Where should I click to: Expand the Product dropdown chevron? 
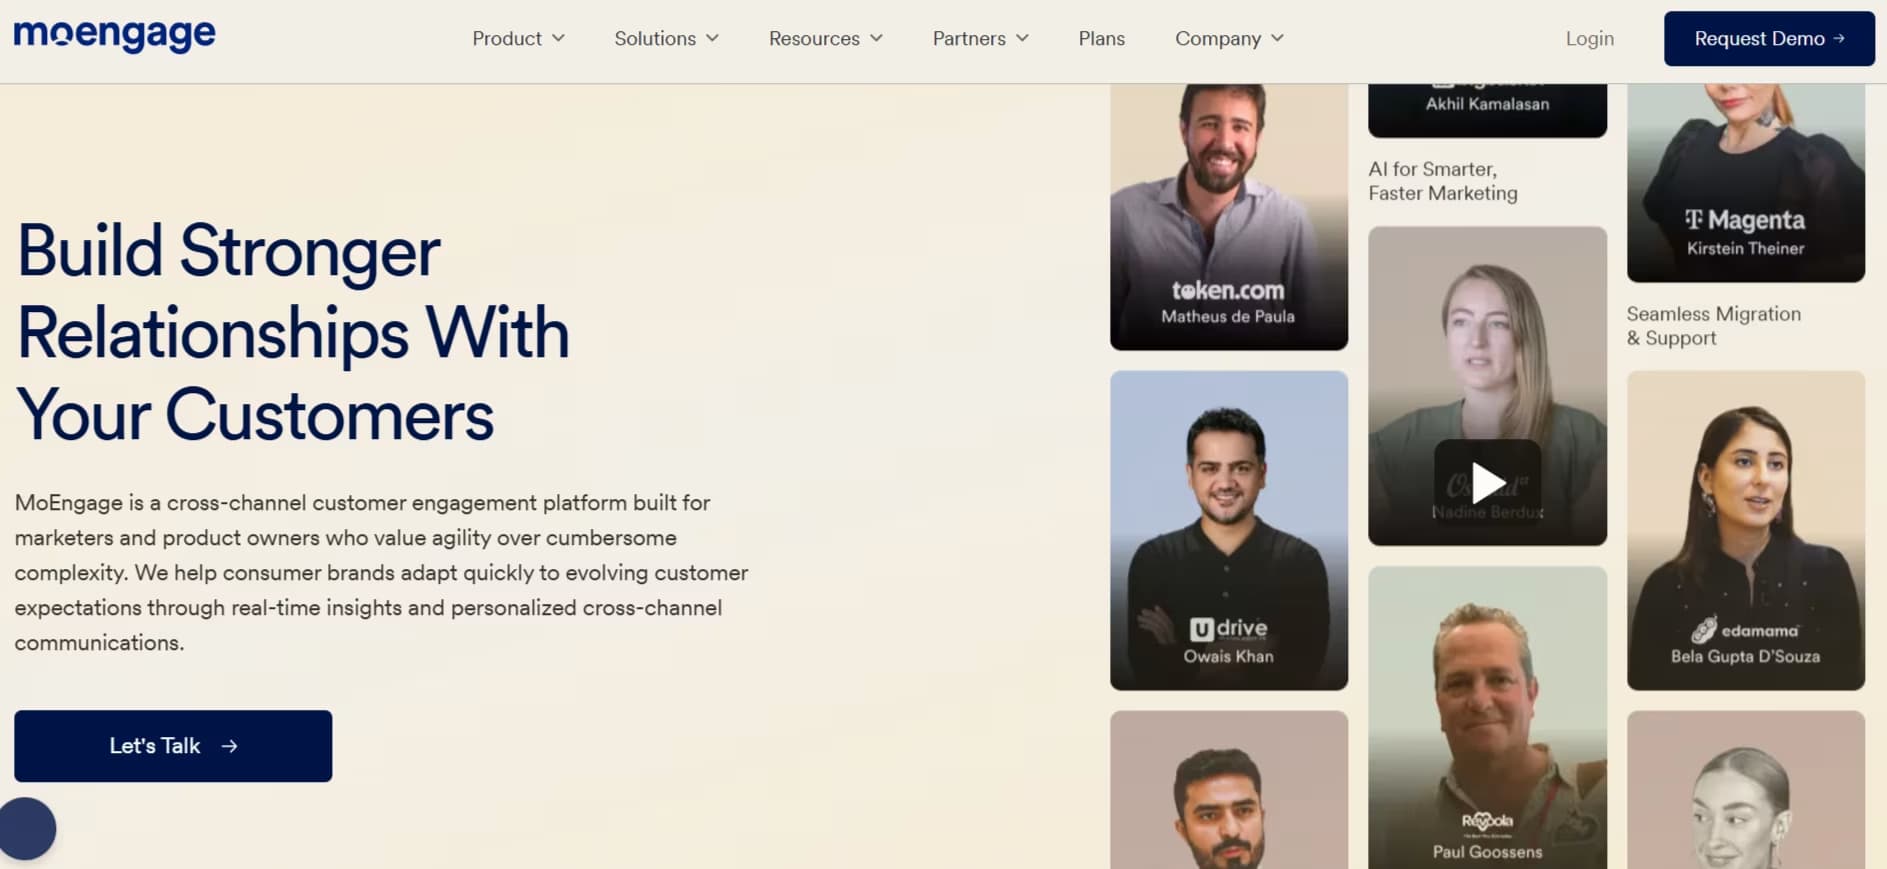coord(558,38)
